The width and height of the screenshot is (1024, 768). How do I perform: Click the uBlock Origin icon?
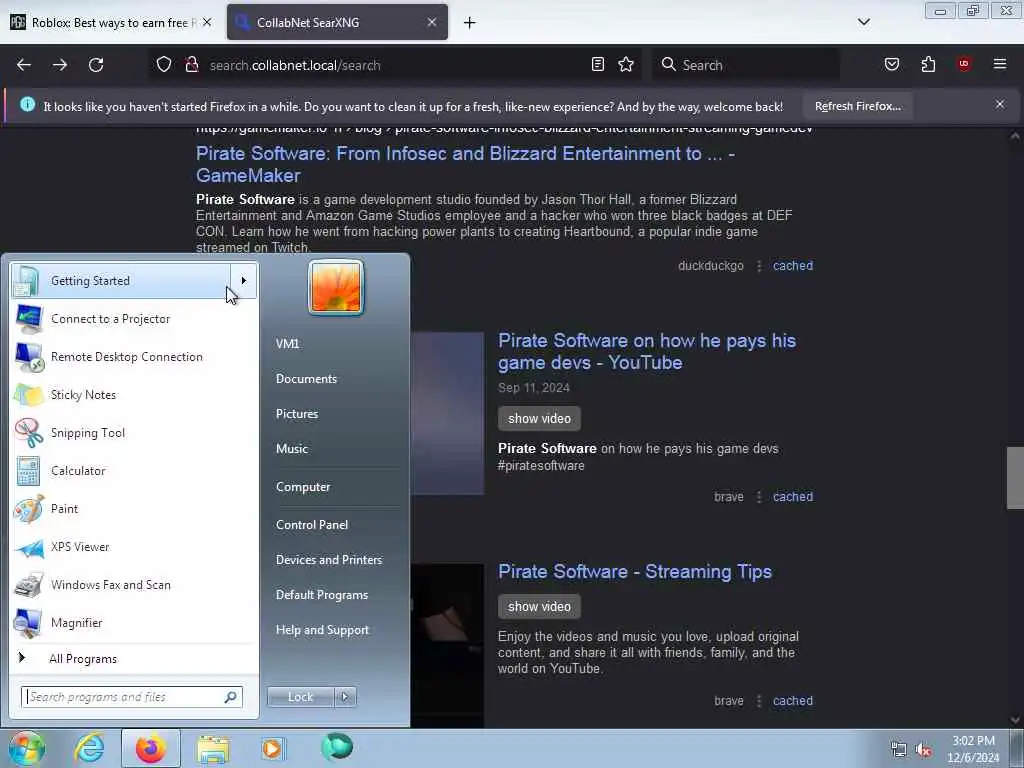[964, 64]
